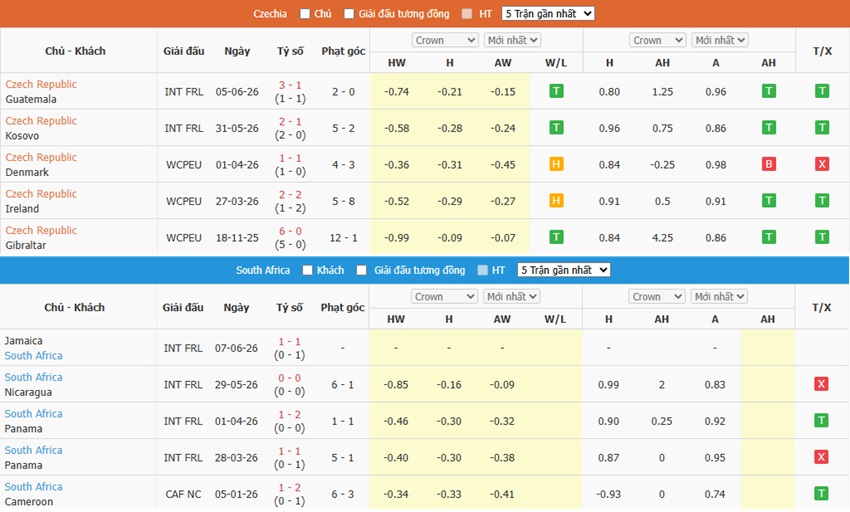Open Czech Republic link in Denmark match
This screenshot has width=850, height=512.
(x=41, y=157)
